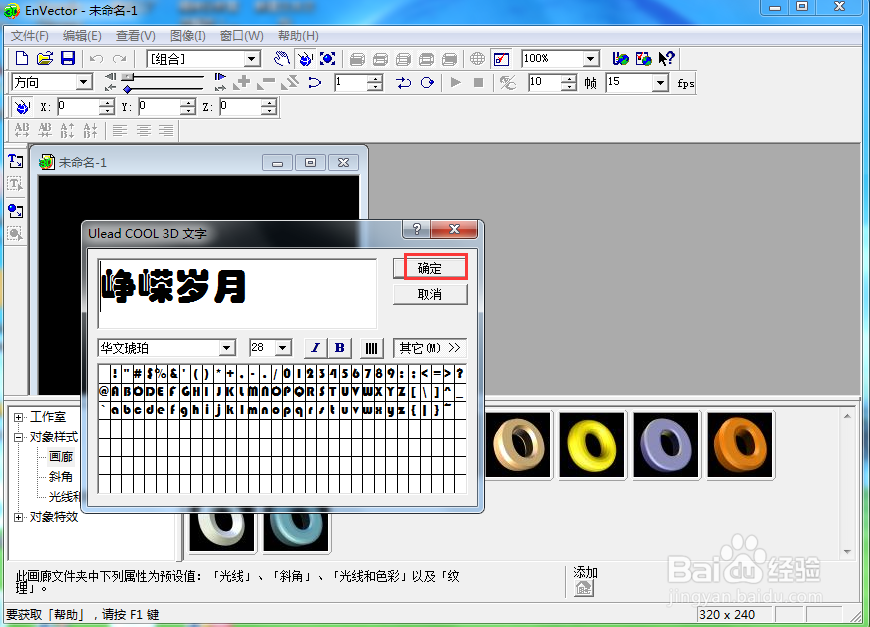The width and height of the screenshot is (870, 627).
Task: Click the help question mark in dialog title
Action: (417, 229)
